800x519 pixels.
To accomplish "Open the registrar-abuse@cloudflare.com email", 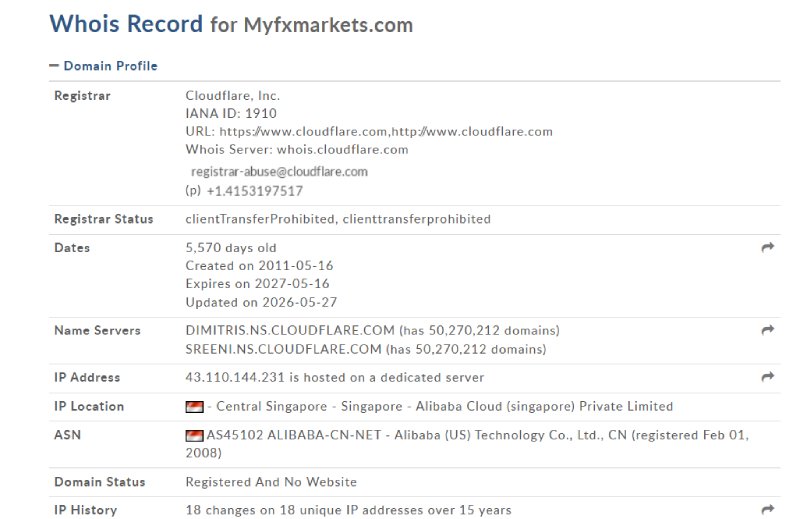I will tap(279, 171).
